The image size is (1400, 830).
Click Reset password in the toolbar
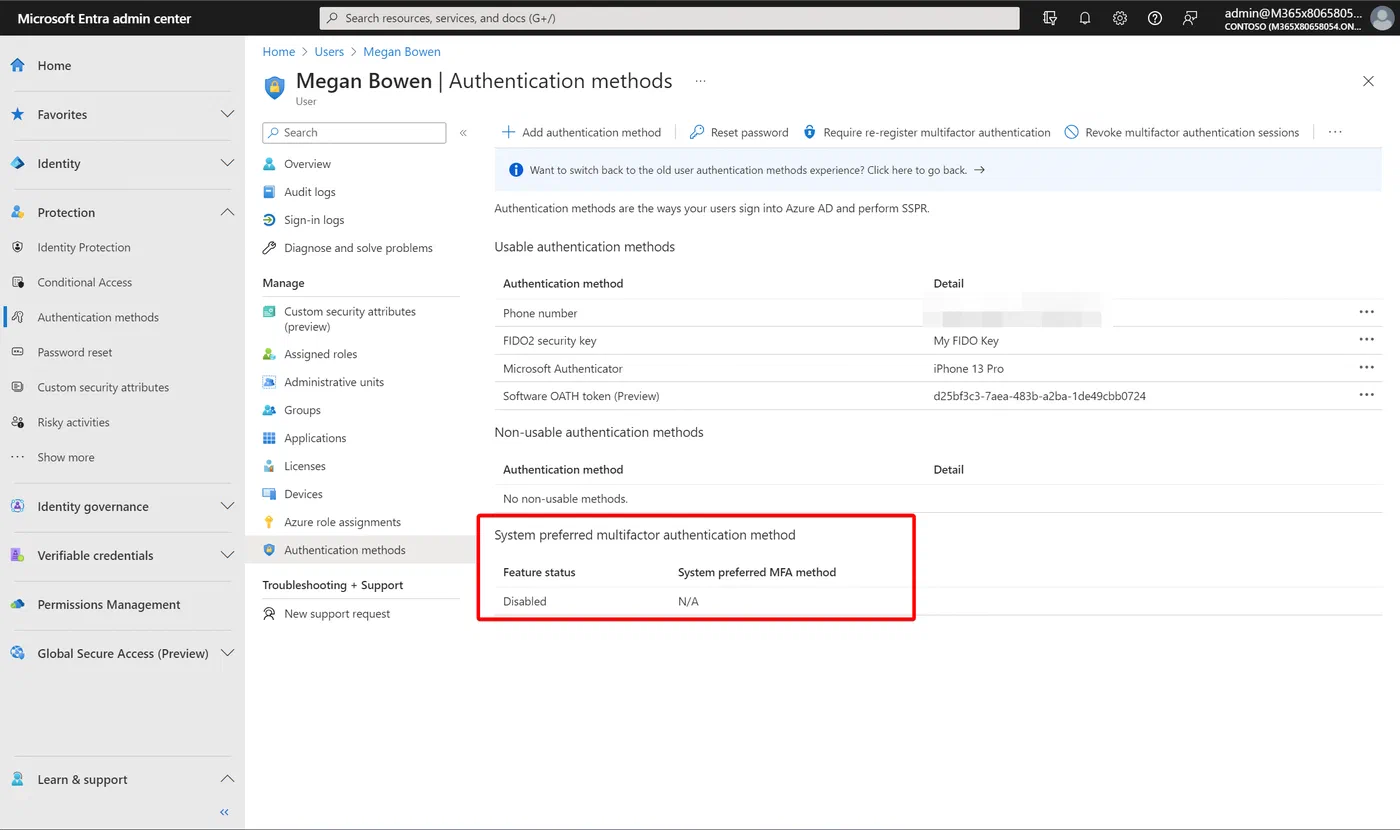pos(739,132)
